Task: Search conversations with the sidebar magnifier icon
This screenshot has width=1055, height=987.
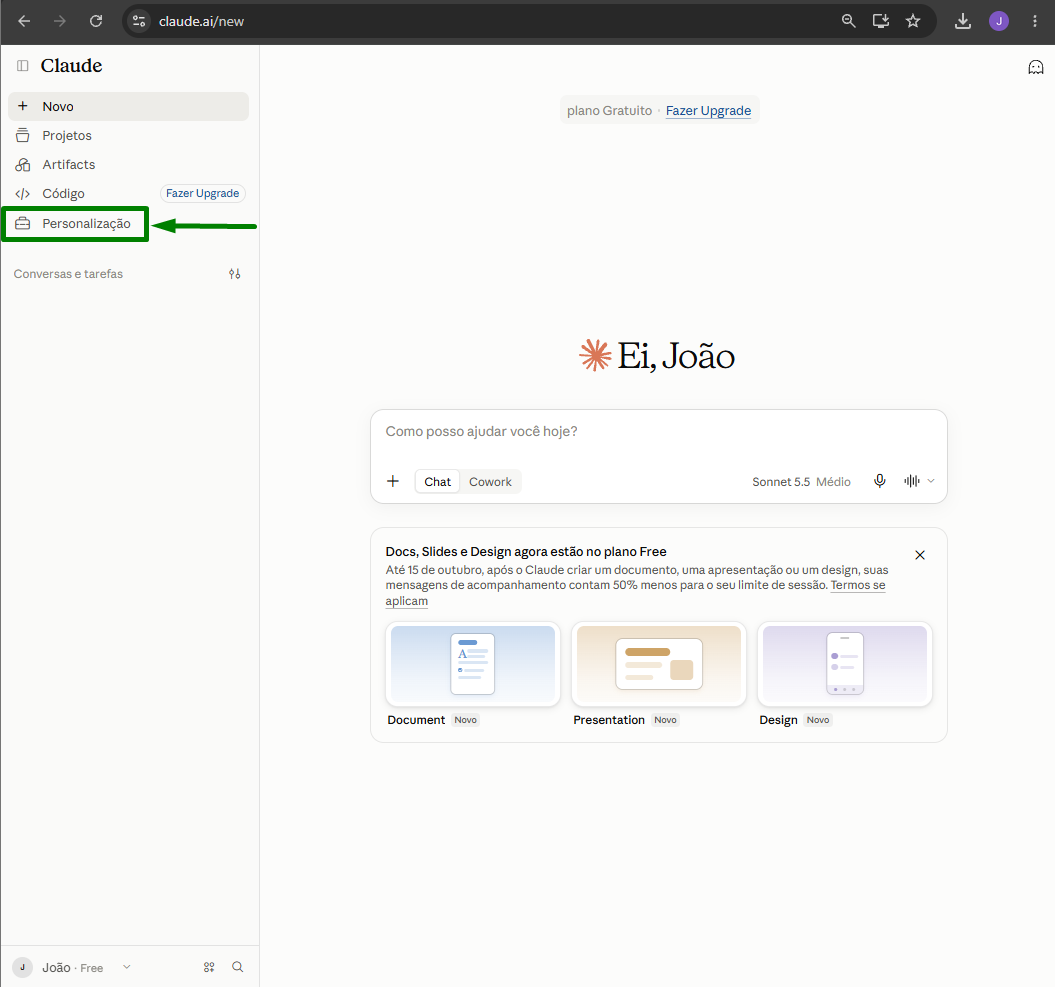Action: pos(238,967)
